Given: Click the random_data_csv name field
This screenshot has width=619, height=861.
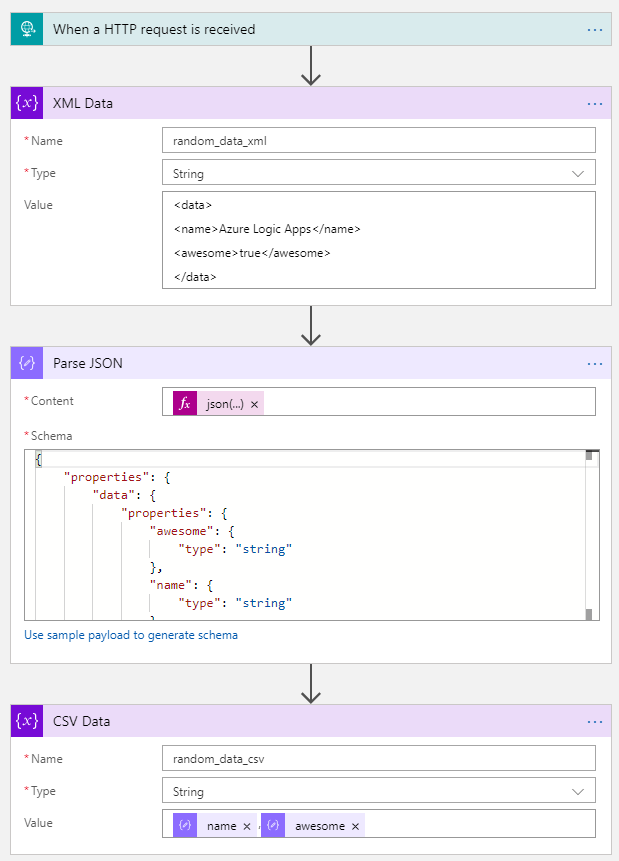Looking at the screenshot, I should click(x=378, y=758).
